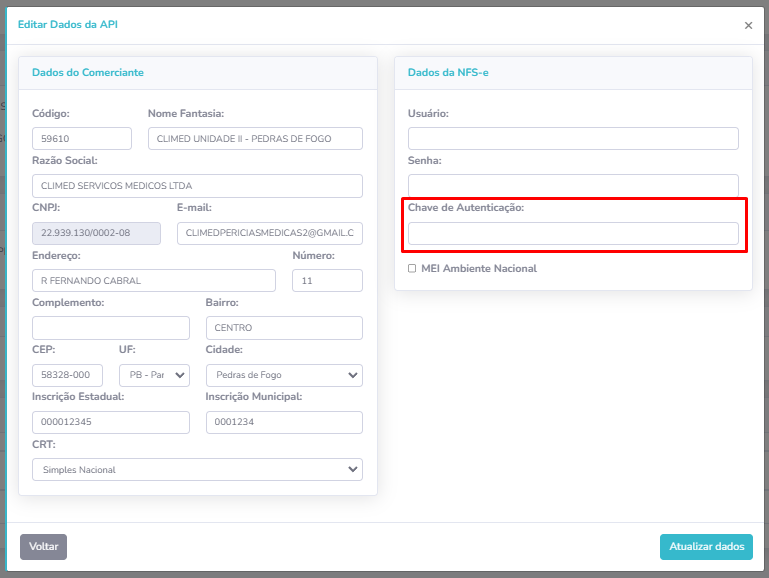Click the Voltar button

(x=43, y=547)
